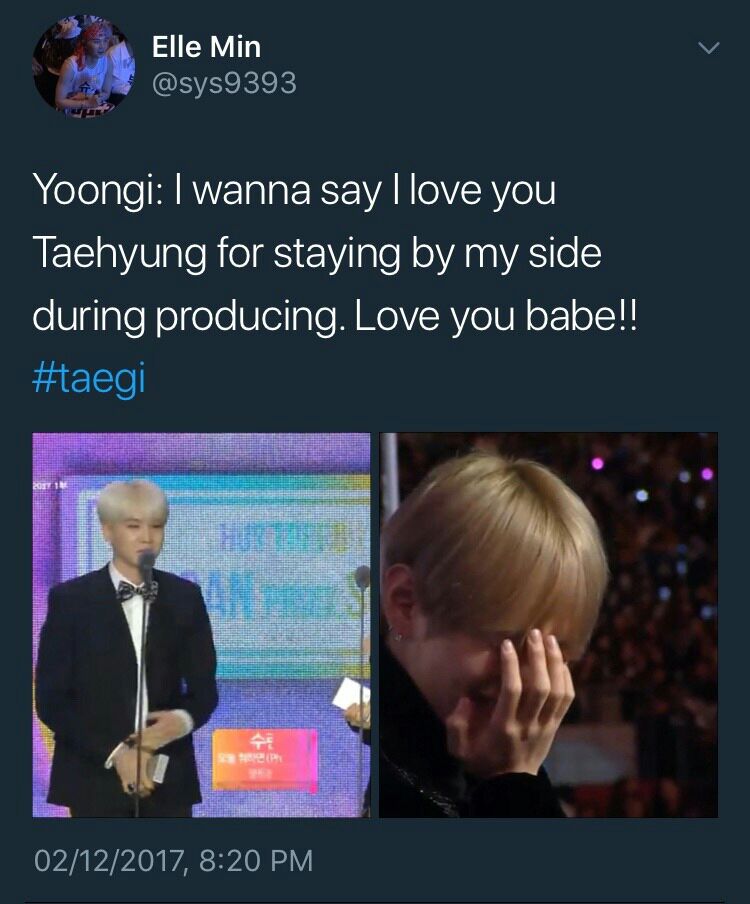
Task: Open the Elle Min profile avatar
Action: 84,67
